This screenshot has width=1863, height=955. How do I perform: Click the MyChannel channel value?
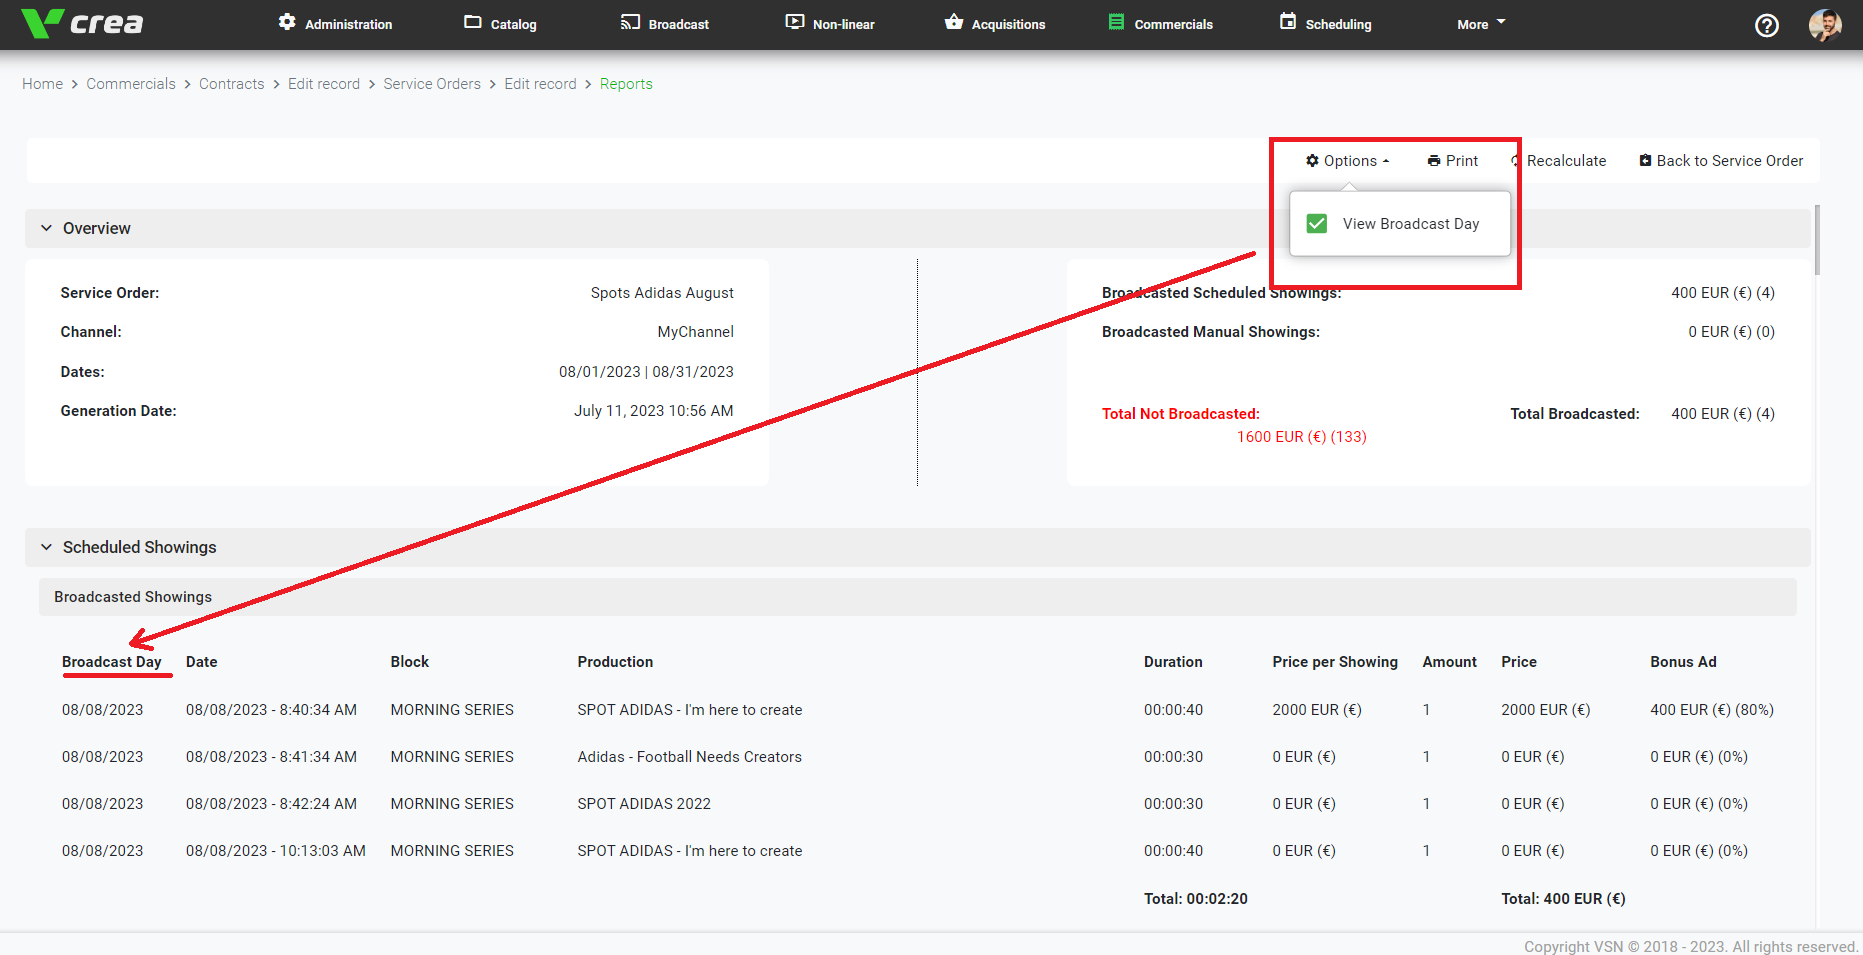click(695, 332)
